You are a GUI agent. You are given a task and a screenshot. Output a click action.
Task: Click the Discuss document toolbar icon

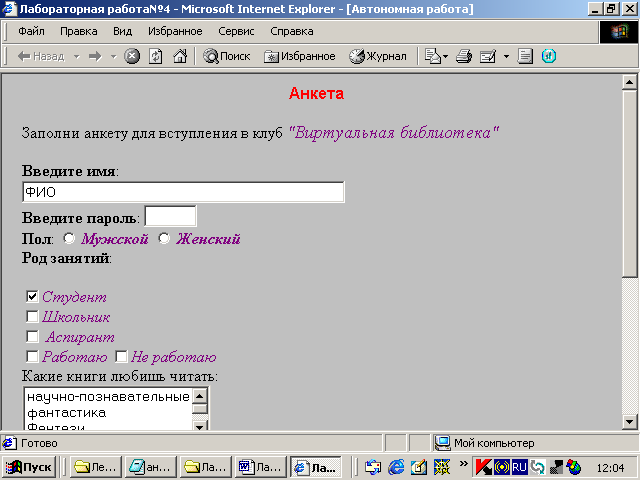(x=525, y=56)
